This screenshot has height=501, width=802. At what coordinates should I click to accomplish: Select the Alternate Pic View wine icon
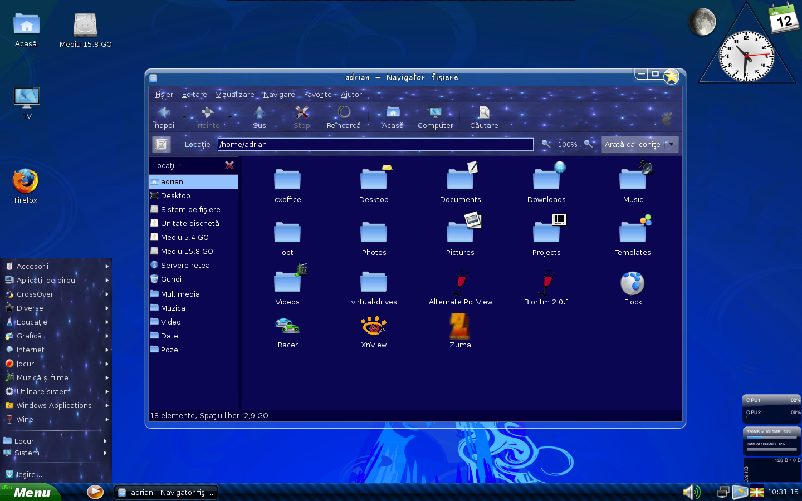460,282
